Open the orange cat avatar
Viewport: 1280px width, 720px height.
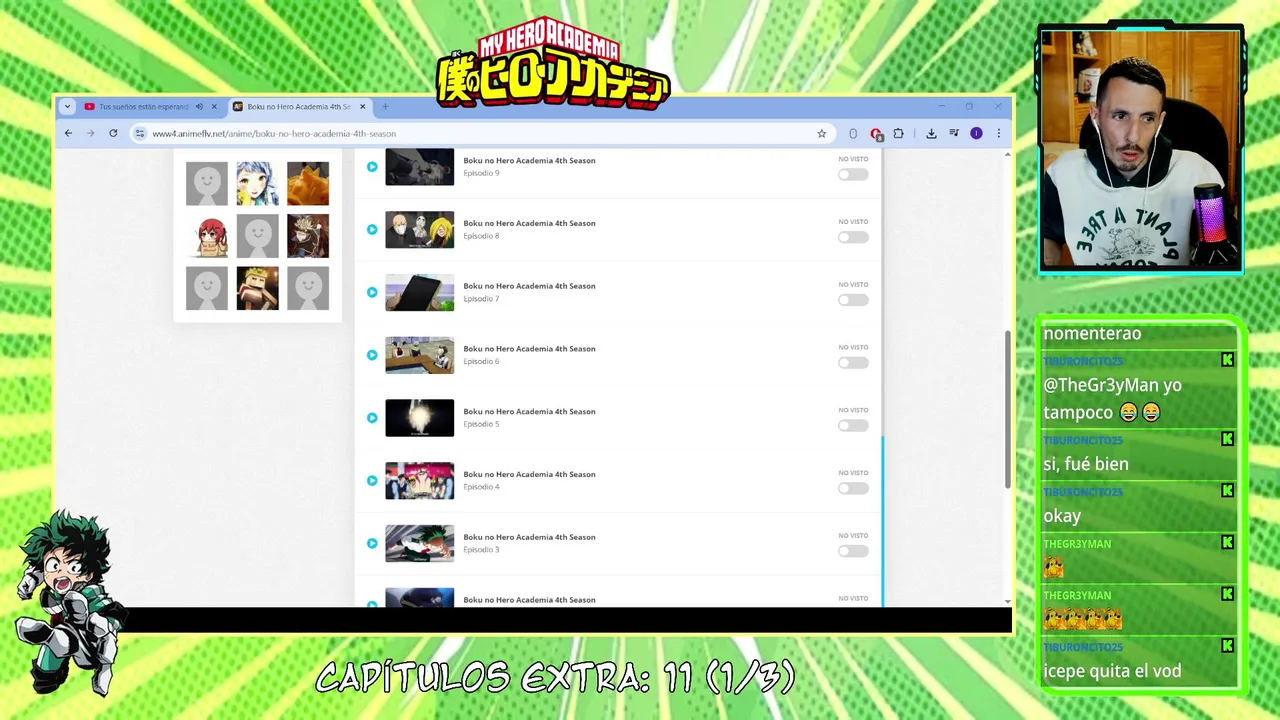(308, 184)
